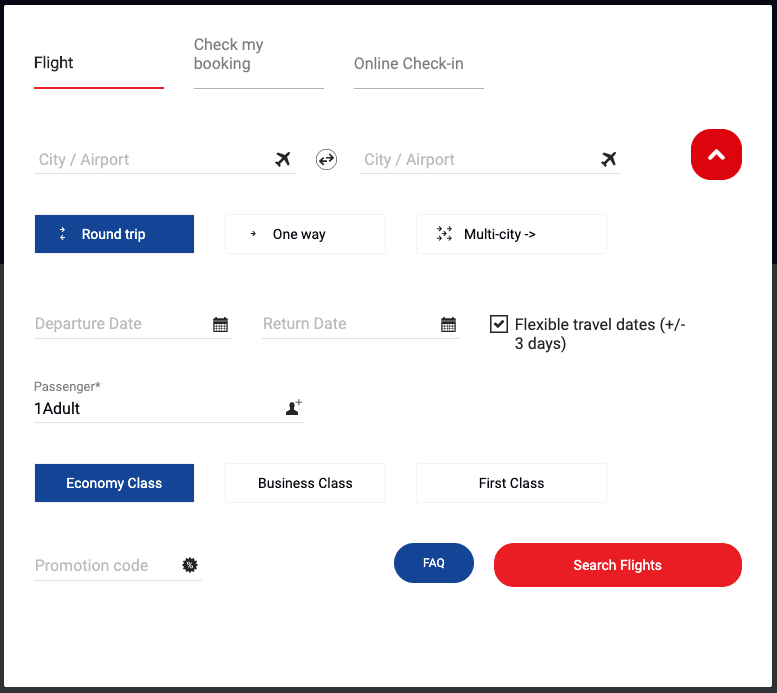The image size is (777, 693).
Task: Click the Multi-city route icon
Action: pos(444,234)
